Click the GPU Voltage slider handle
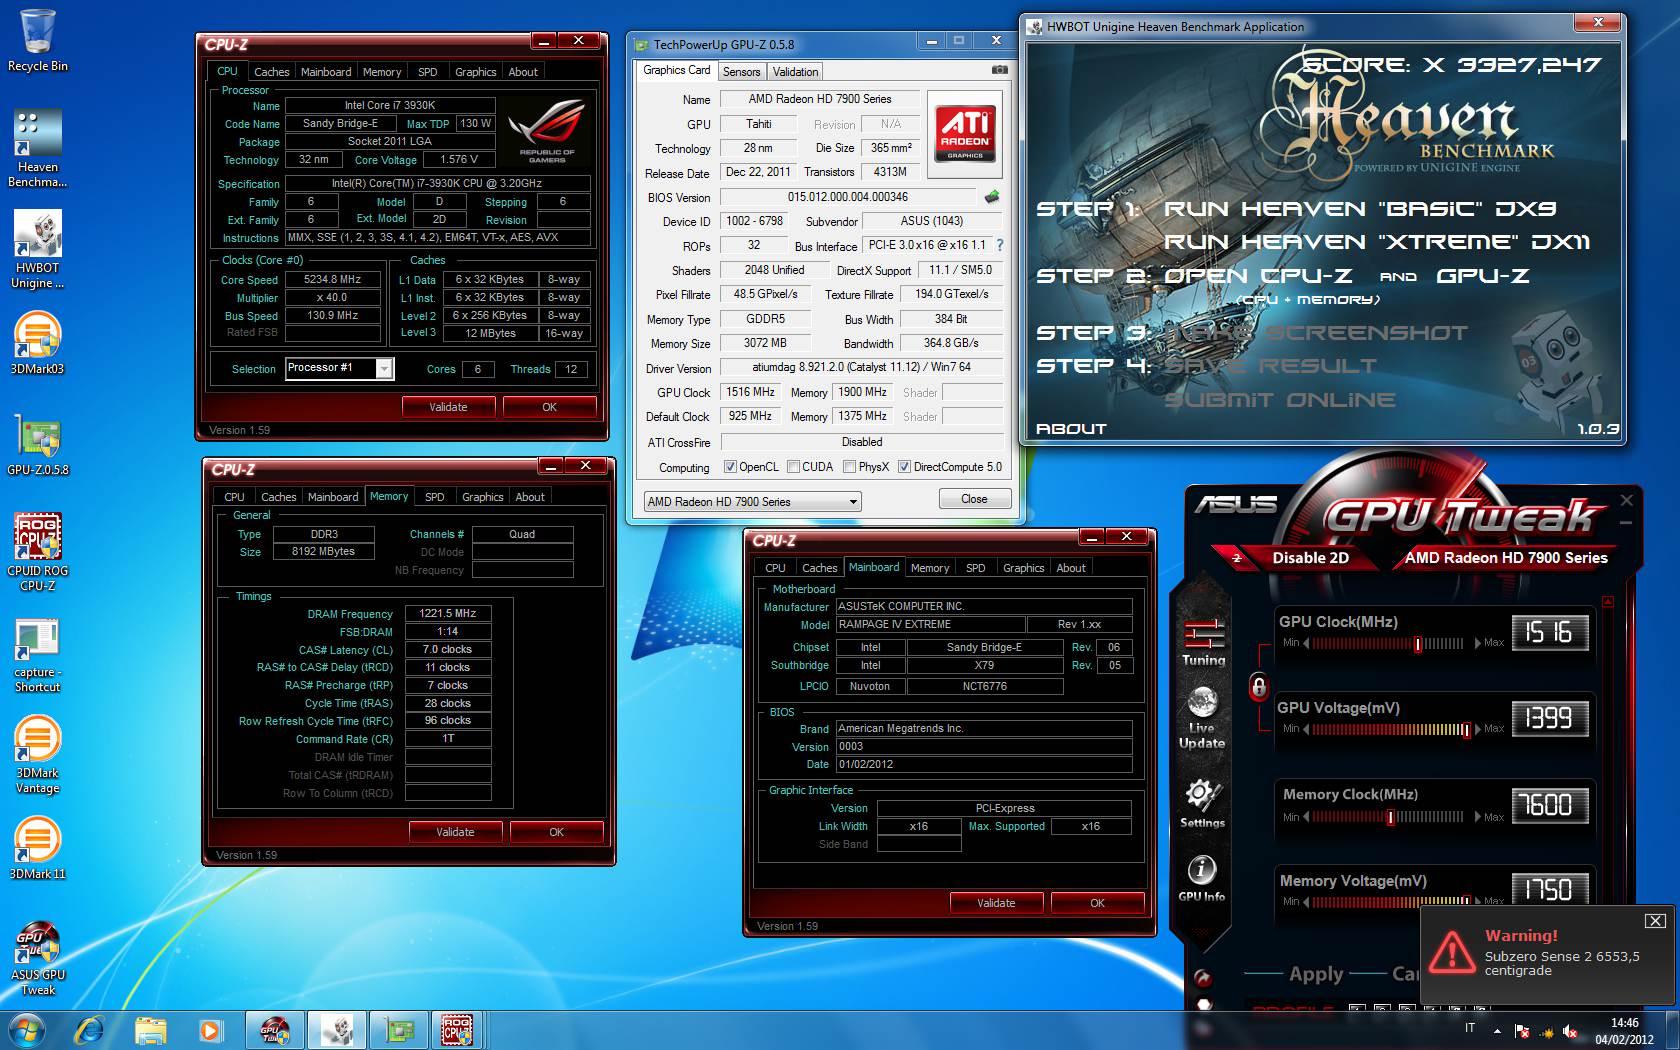1680x1050 pixels. (1466, 730)
